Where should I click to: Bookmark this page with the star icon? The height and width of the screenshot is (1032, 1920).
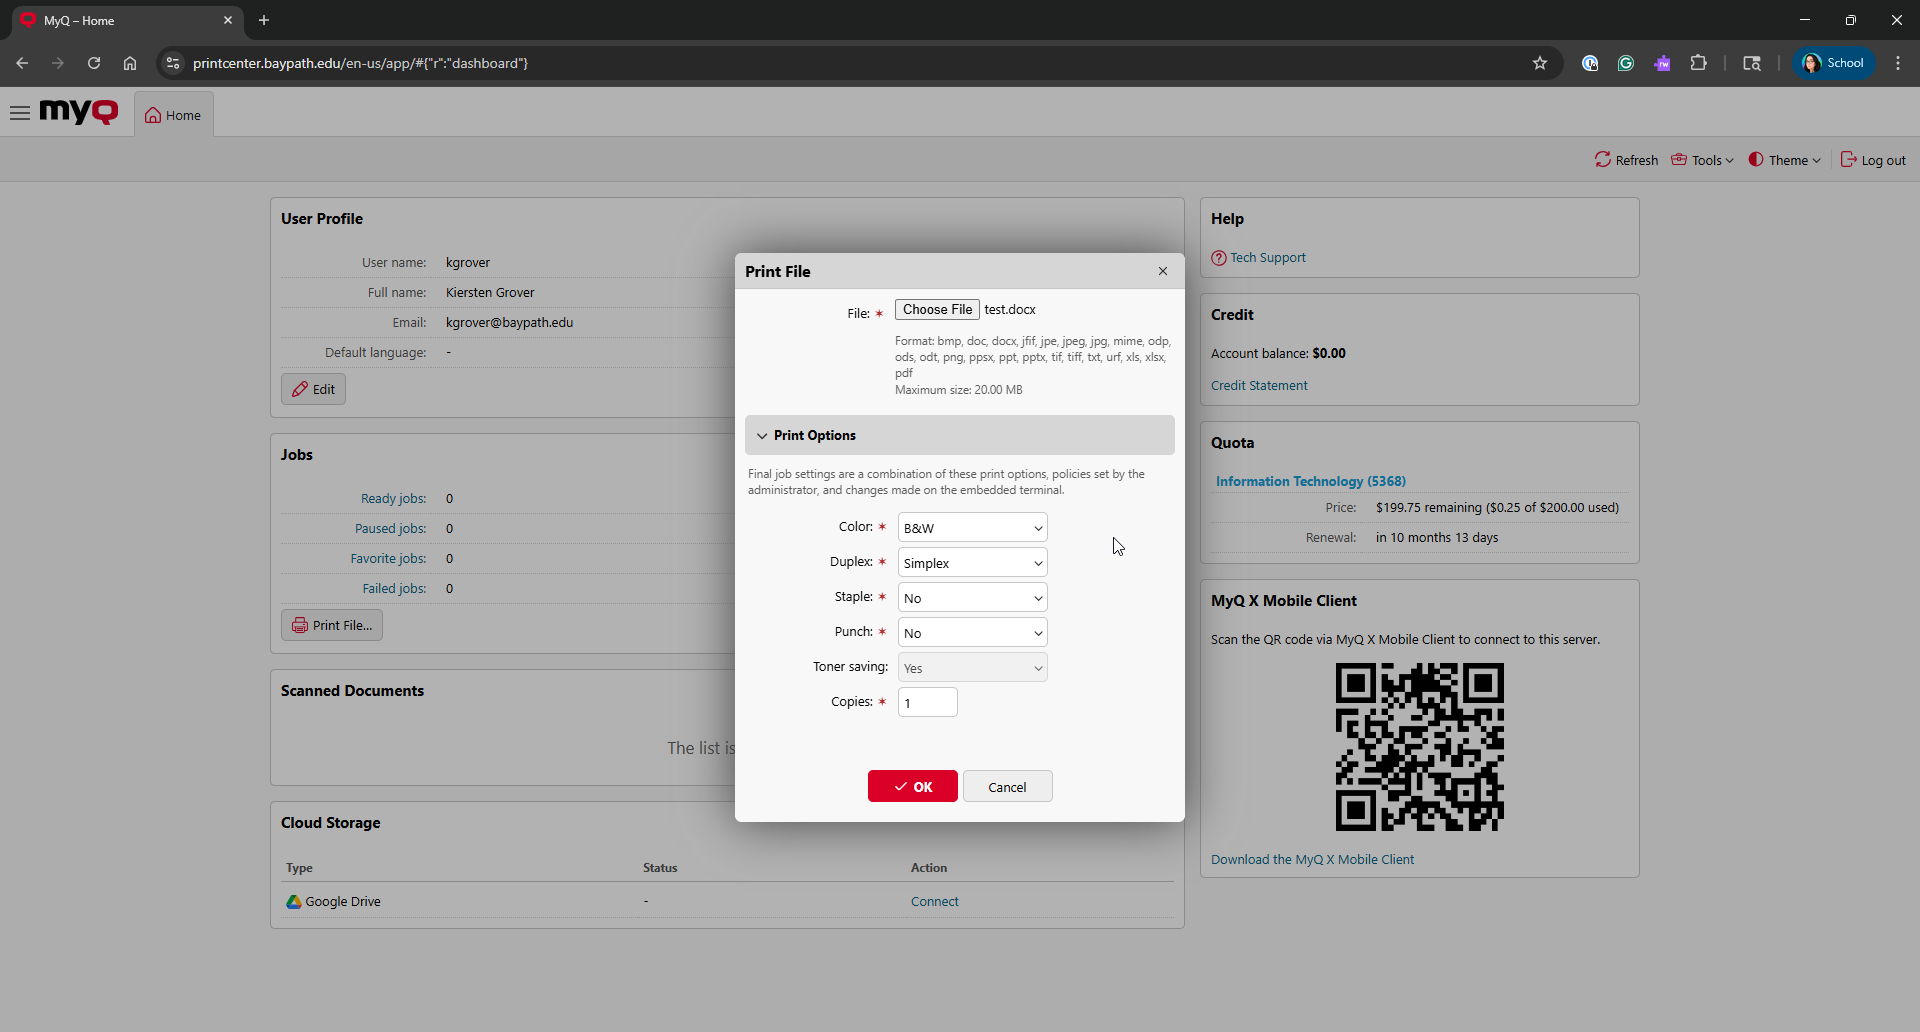point(1540,63)
